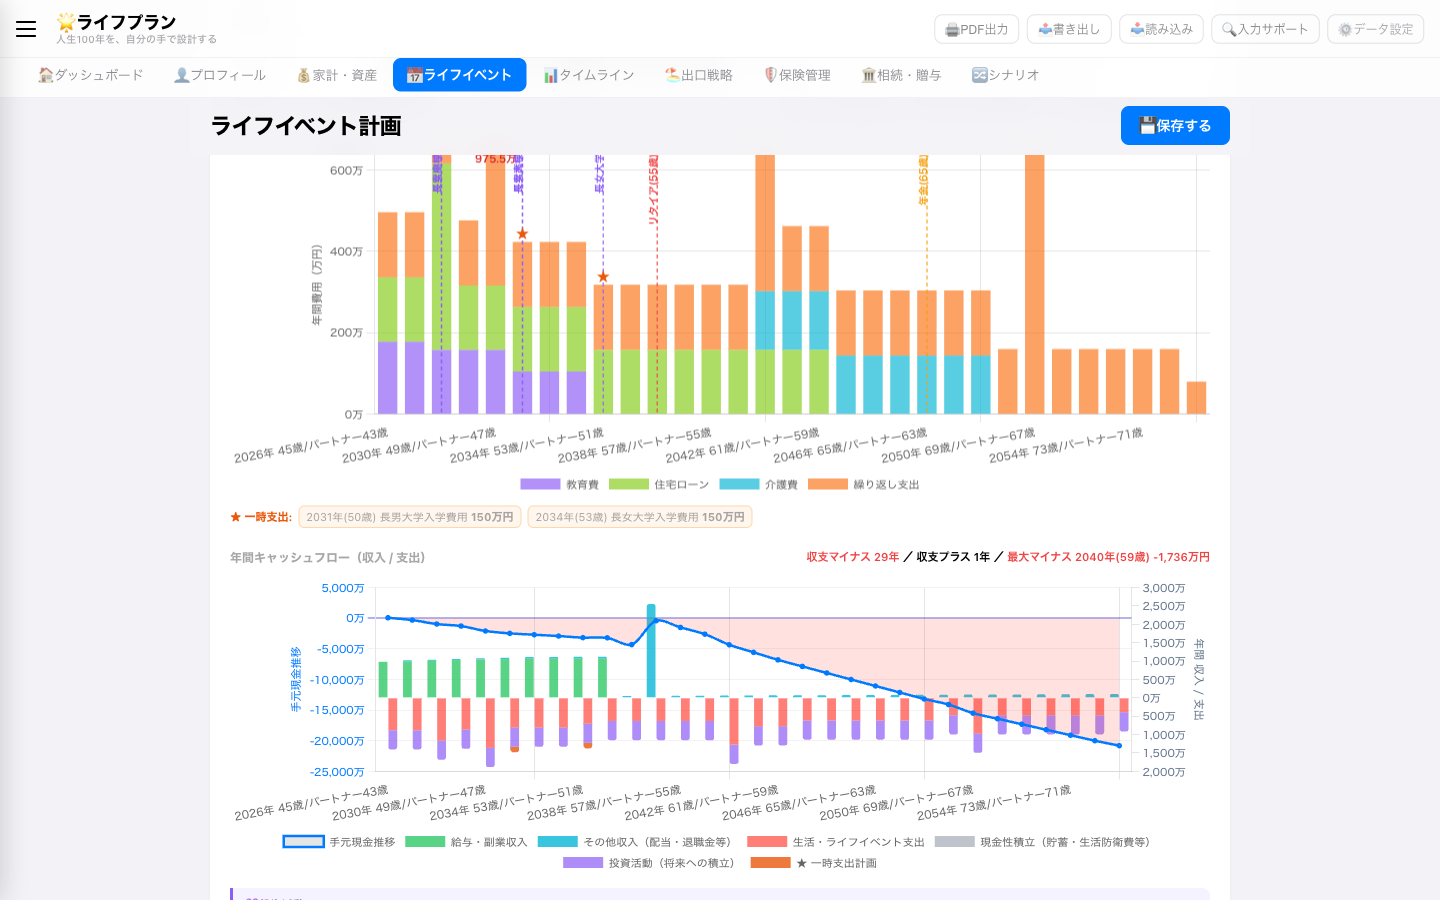
Task: Go to the 出口戦略 tab
Action: tap(698, 75)
